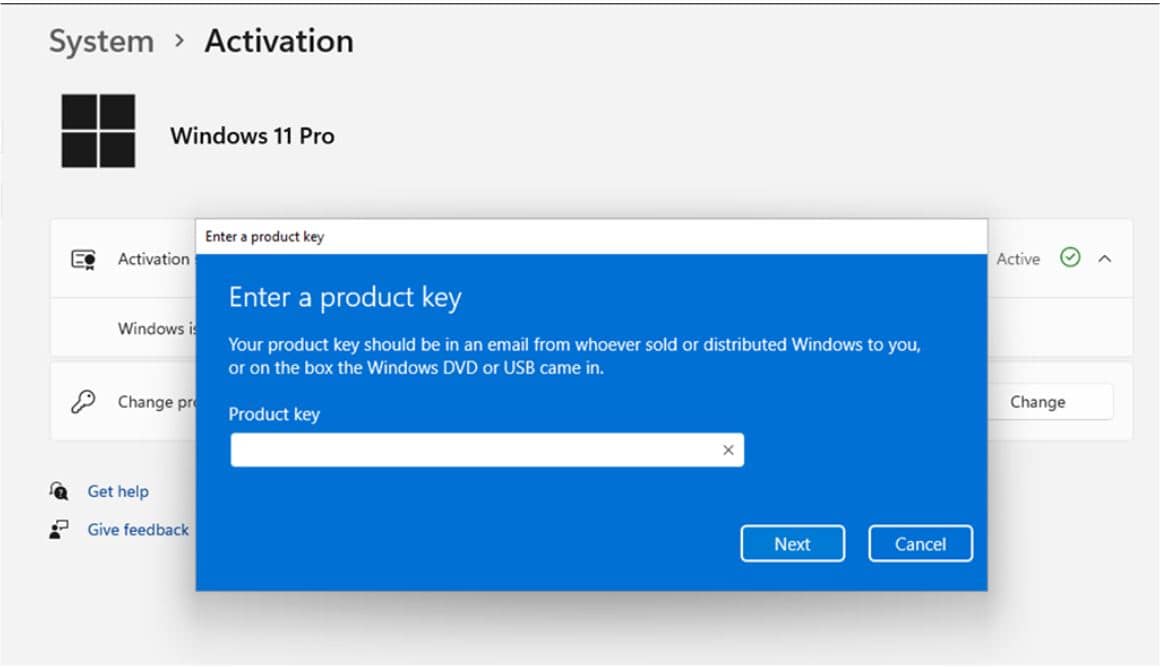
Task: Navigate to System via the breadcrumb
Action: coord(99,41)
